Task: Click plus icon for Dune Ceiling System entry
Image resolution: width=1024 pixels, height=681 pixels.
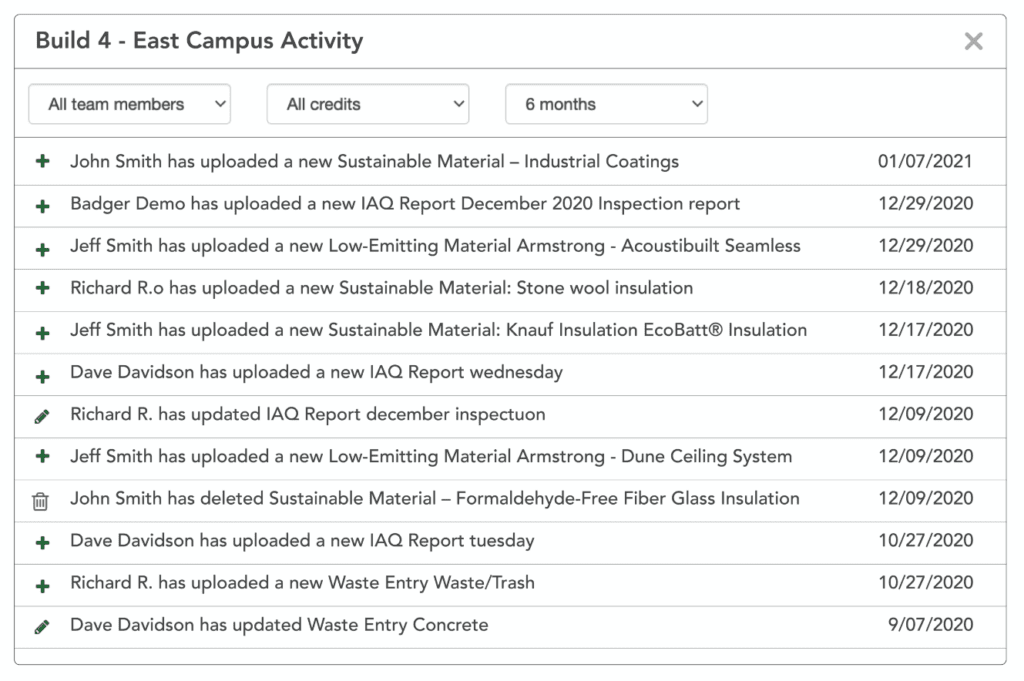Action: pos(42,457)
